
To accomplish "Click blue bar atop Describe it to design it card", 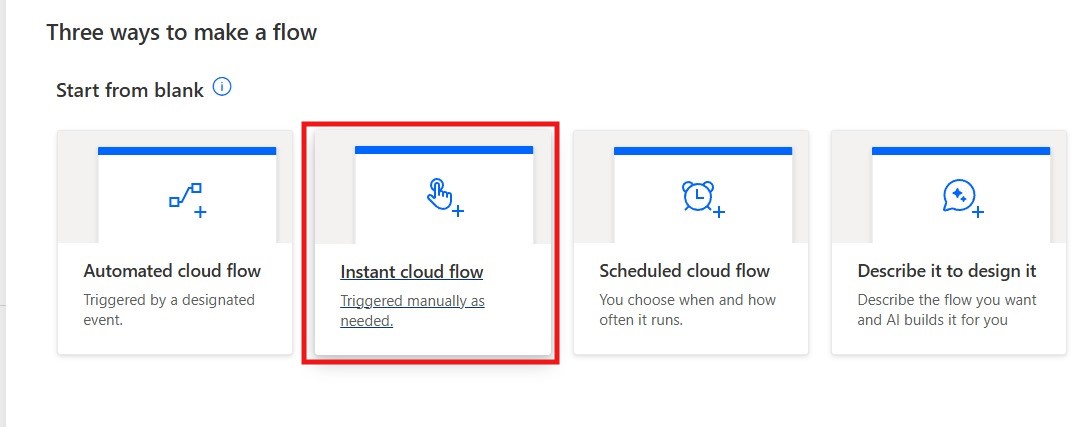I will tap(961, 151).
